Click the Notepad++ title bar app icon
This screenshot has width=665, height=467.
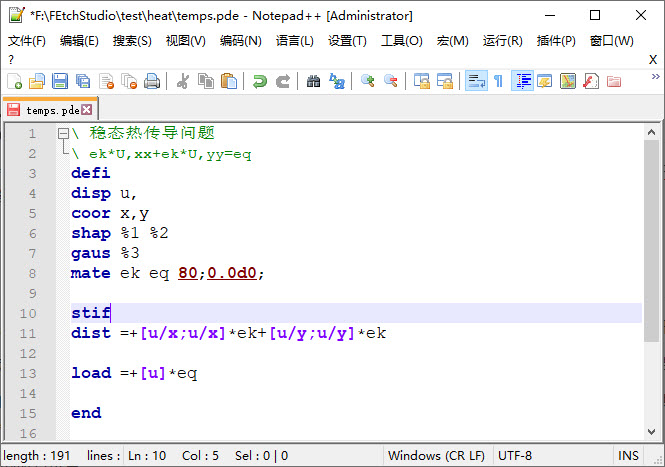point(17,16)
